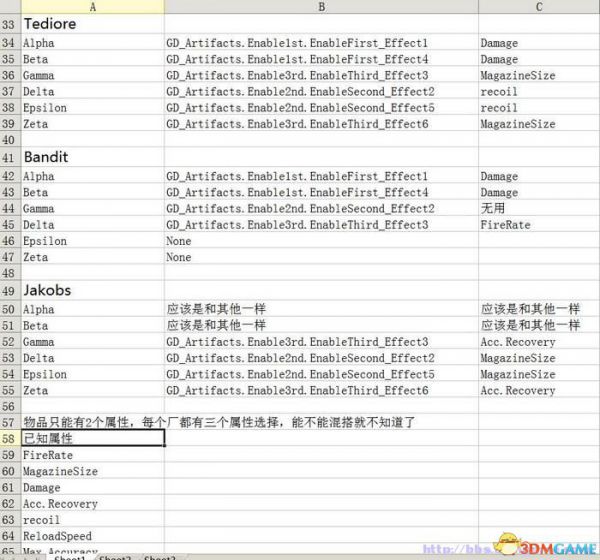The image size is (600, 560).
Task: Select the MagazineSize cell in row 36
Action: pyautogui.click(x=539, y=75)
